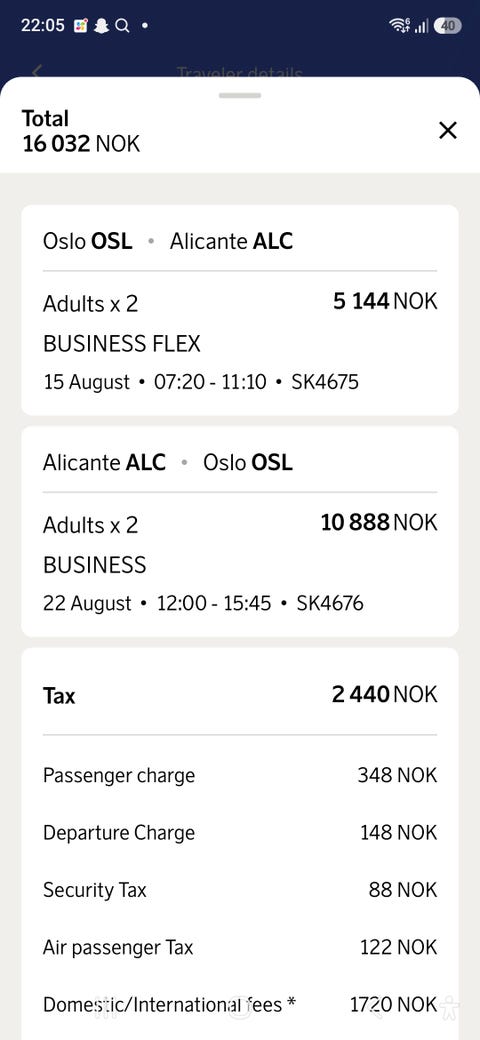Image resolution: width=480 pixels, height=1040 pixels.
Task: Tap the Passenger charge row
Action: click(x=240, y=775)
